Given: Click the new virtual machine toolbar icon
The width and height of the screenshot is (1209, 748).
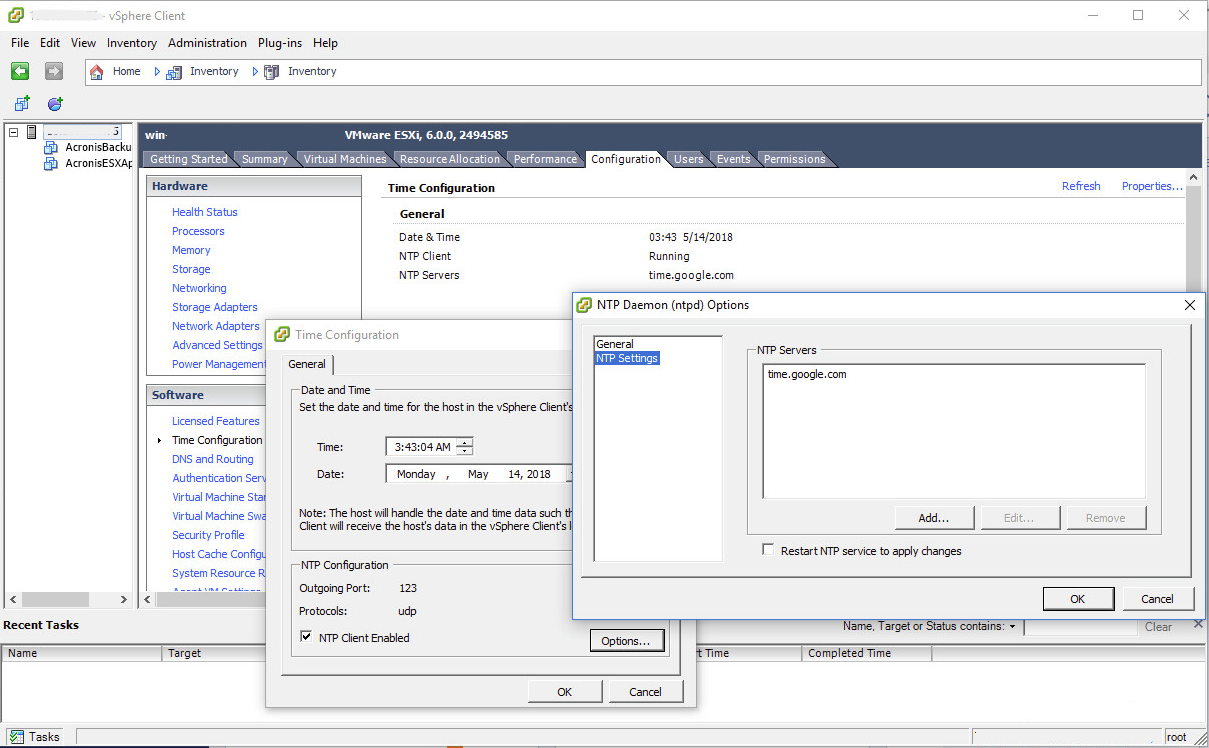Looking at the screenshot, I should click(x=22, y=103).
